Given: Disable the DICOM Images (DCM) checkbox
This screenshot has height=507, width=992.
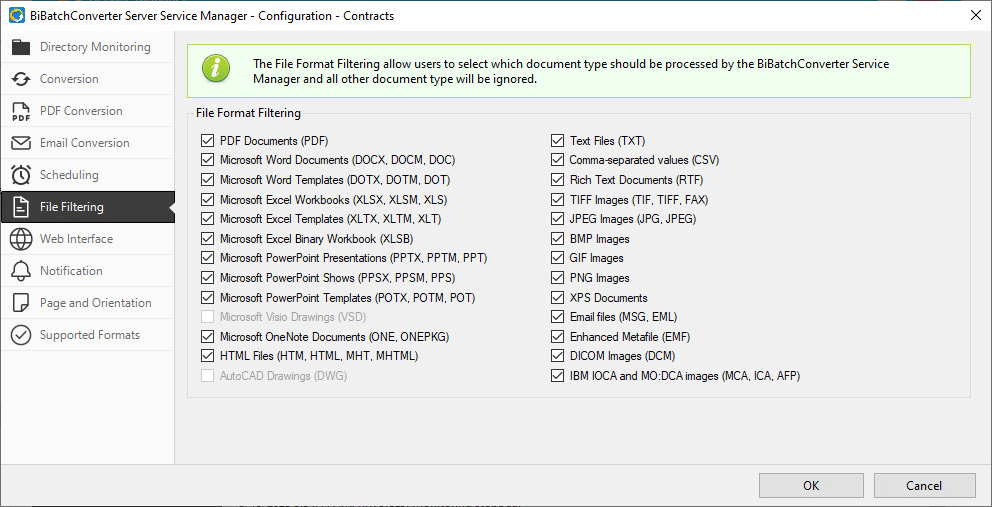Looking at the screenshot, I should coord(557,356).
